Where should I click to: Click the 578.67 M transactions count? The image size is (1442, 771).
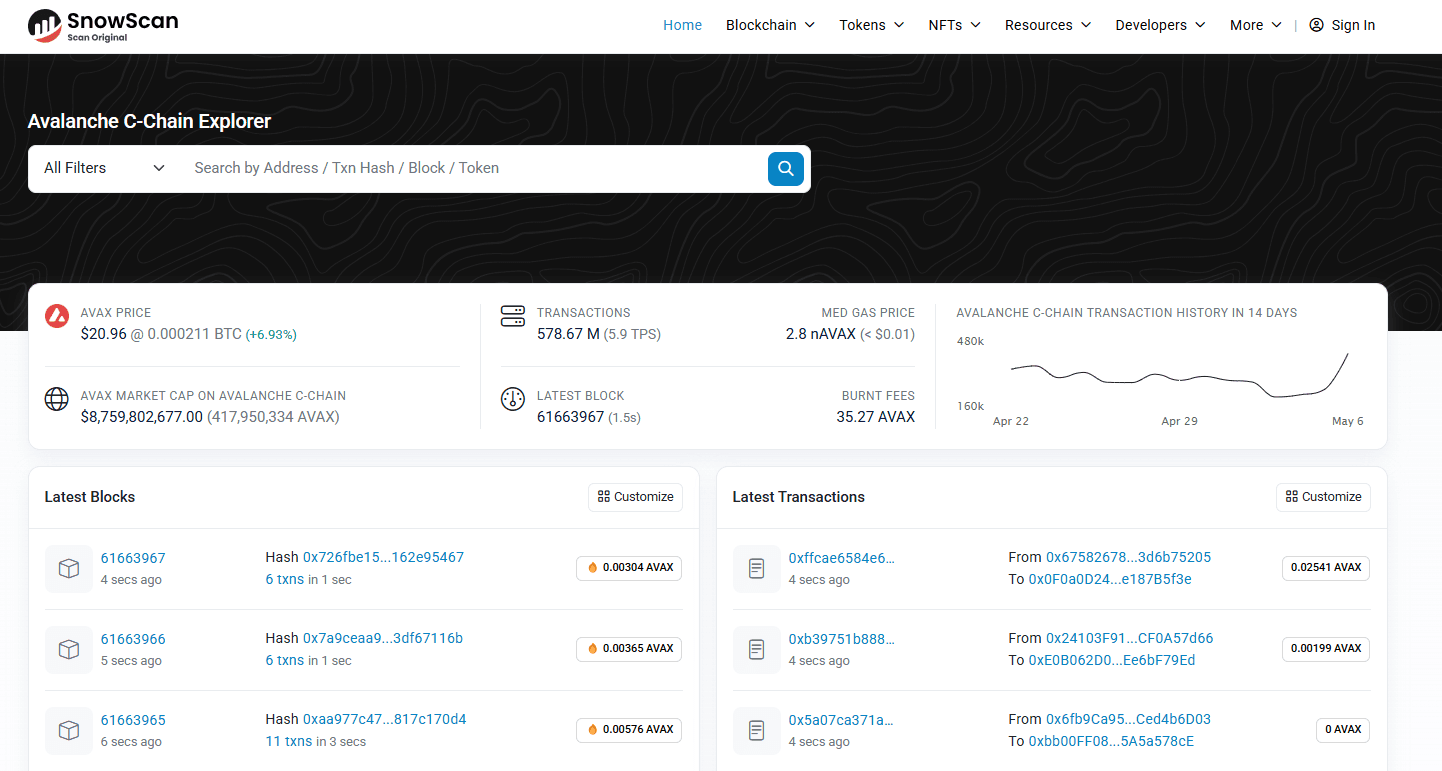coord(568,334)
